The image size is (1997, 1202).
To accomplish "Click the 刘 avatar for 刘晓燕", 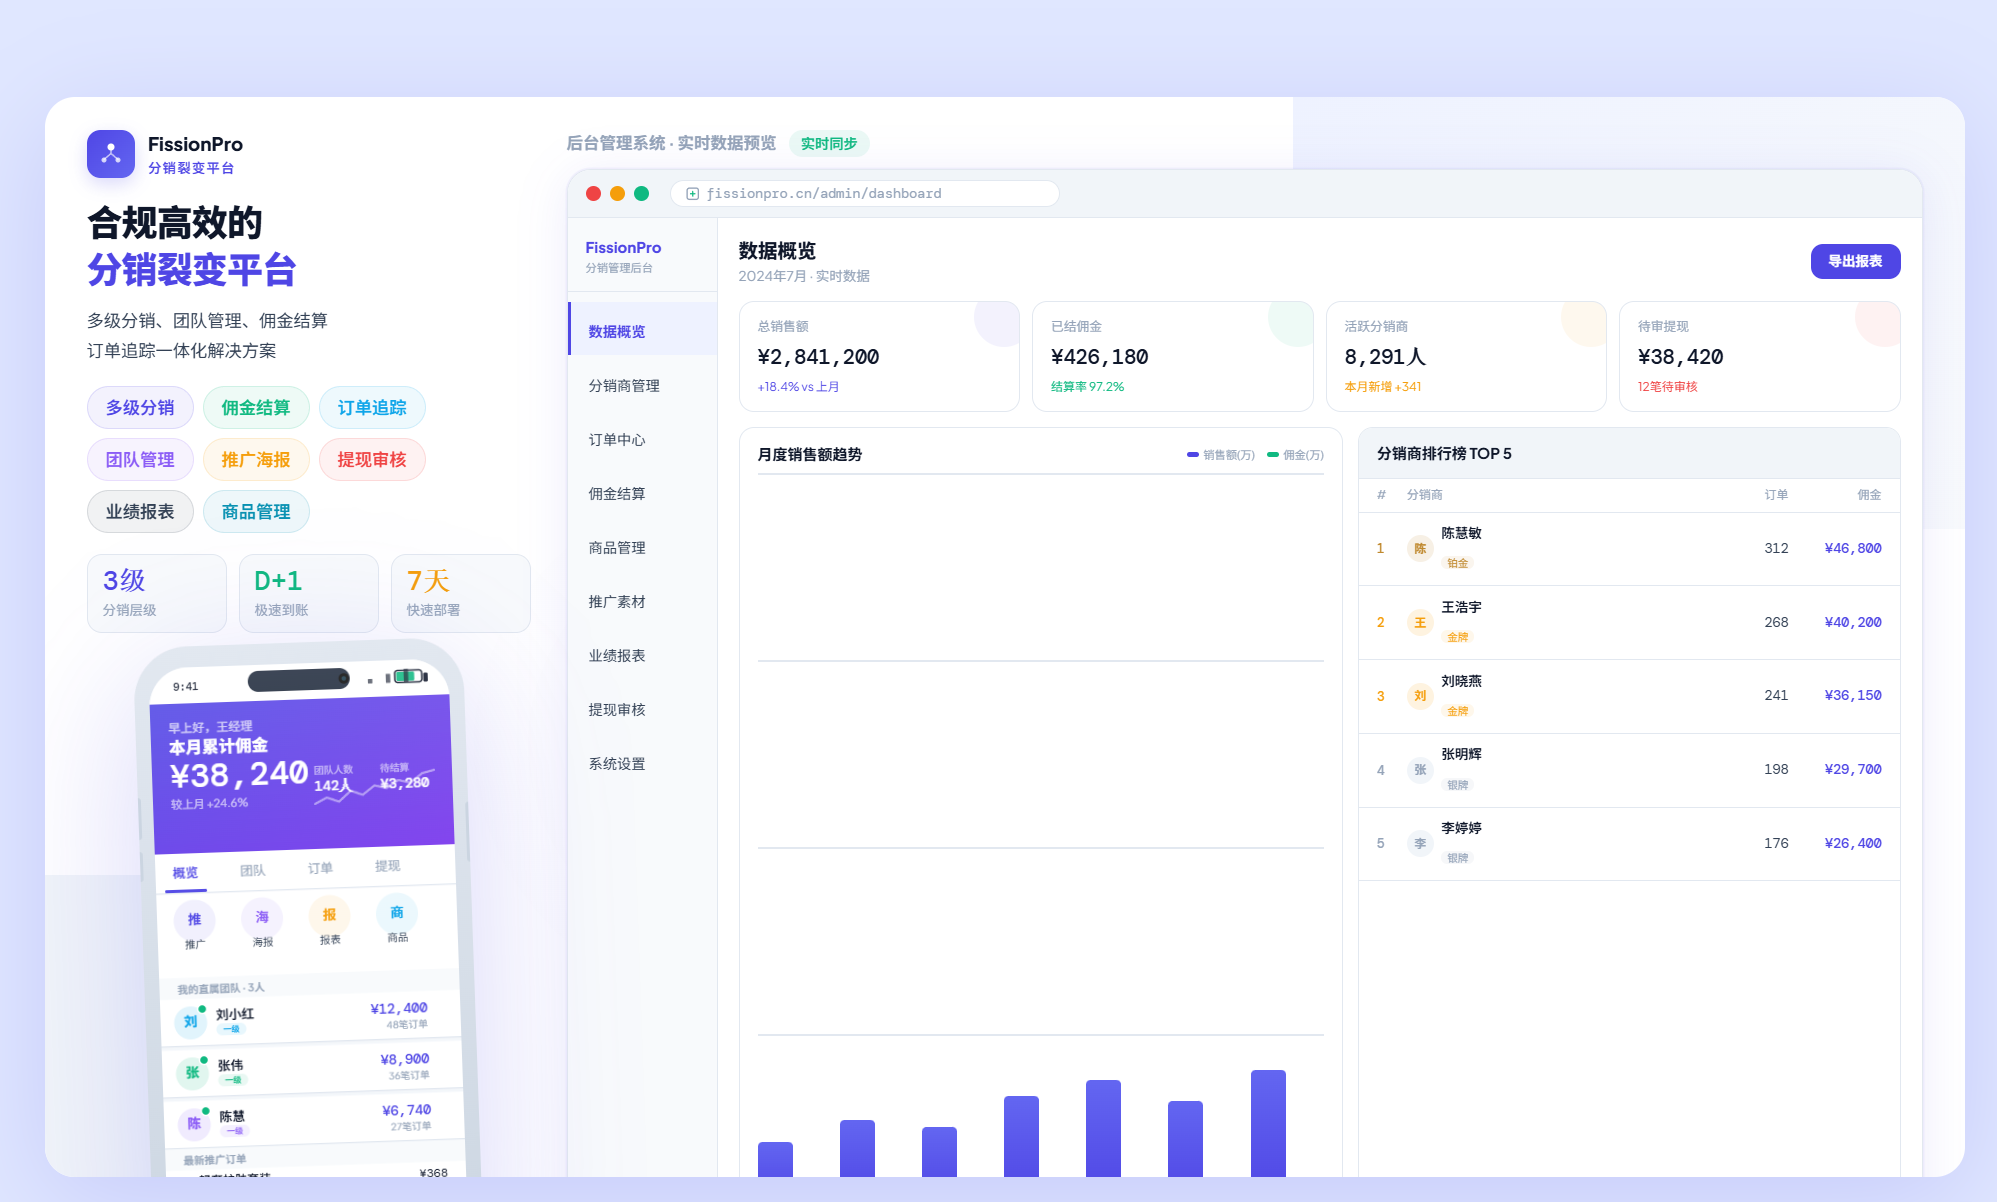I will [1420, 696].
